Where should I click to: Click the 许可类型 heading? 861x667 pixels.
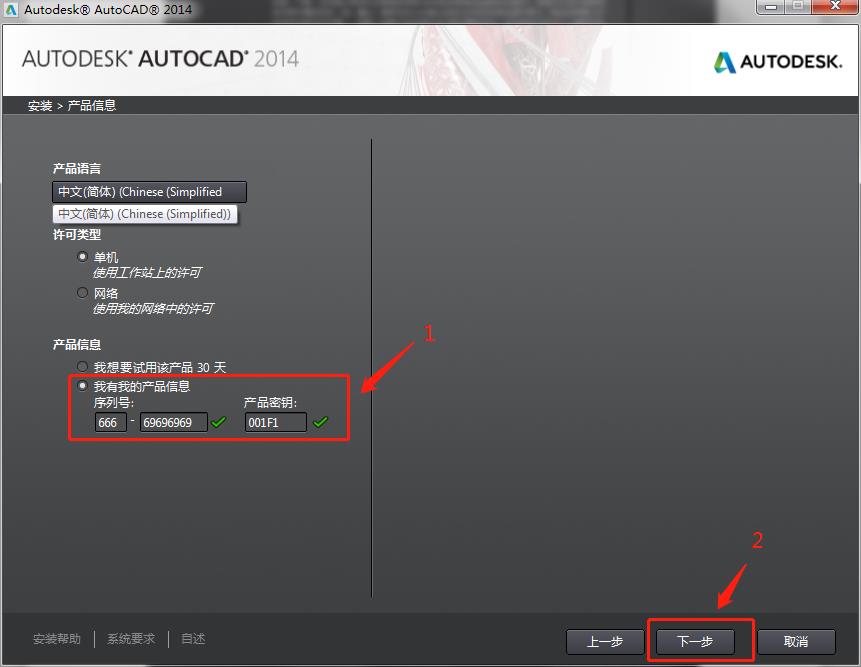coord(77,234)
